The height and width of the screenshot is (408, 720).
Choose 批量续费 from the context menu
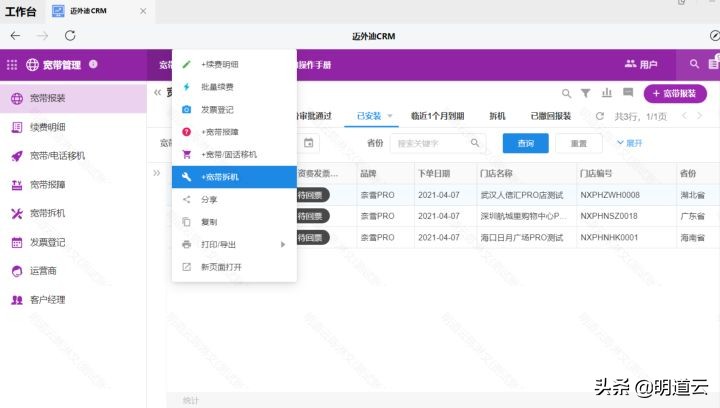[x=234, y=87]
